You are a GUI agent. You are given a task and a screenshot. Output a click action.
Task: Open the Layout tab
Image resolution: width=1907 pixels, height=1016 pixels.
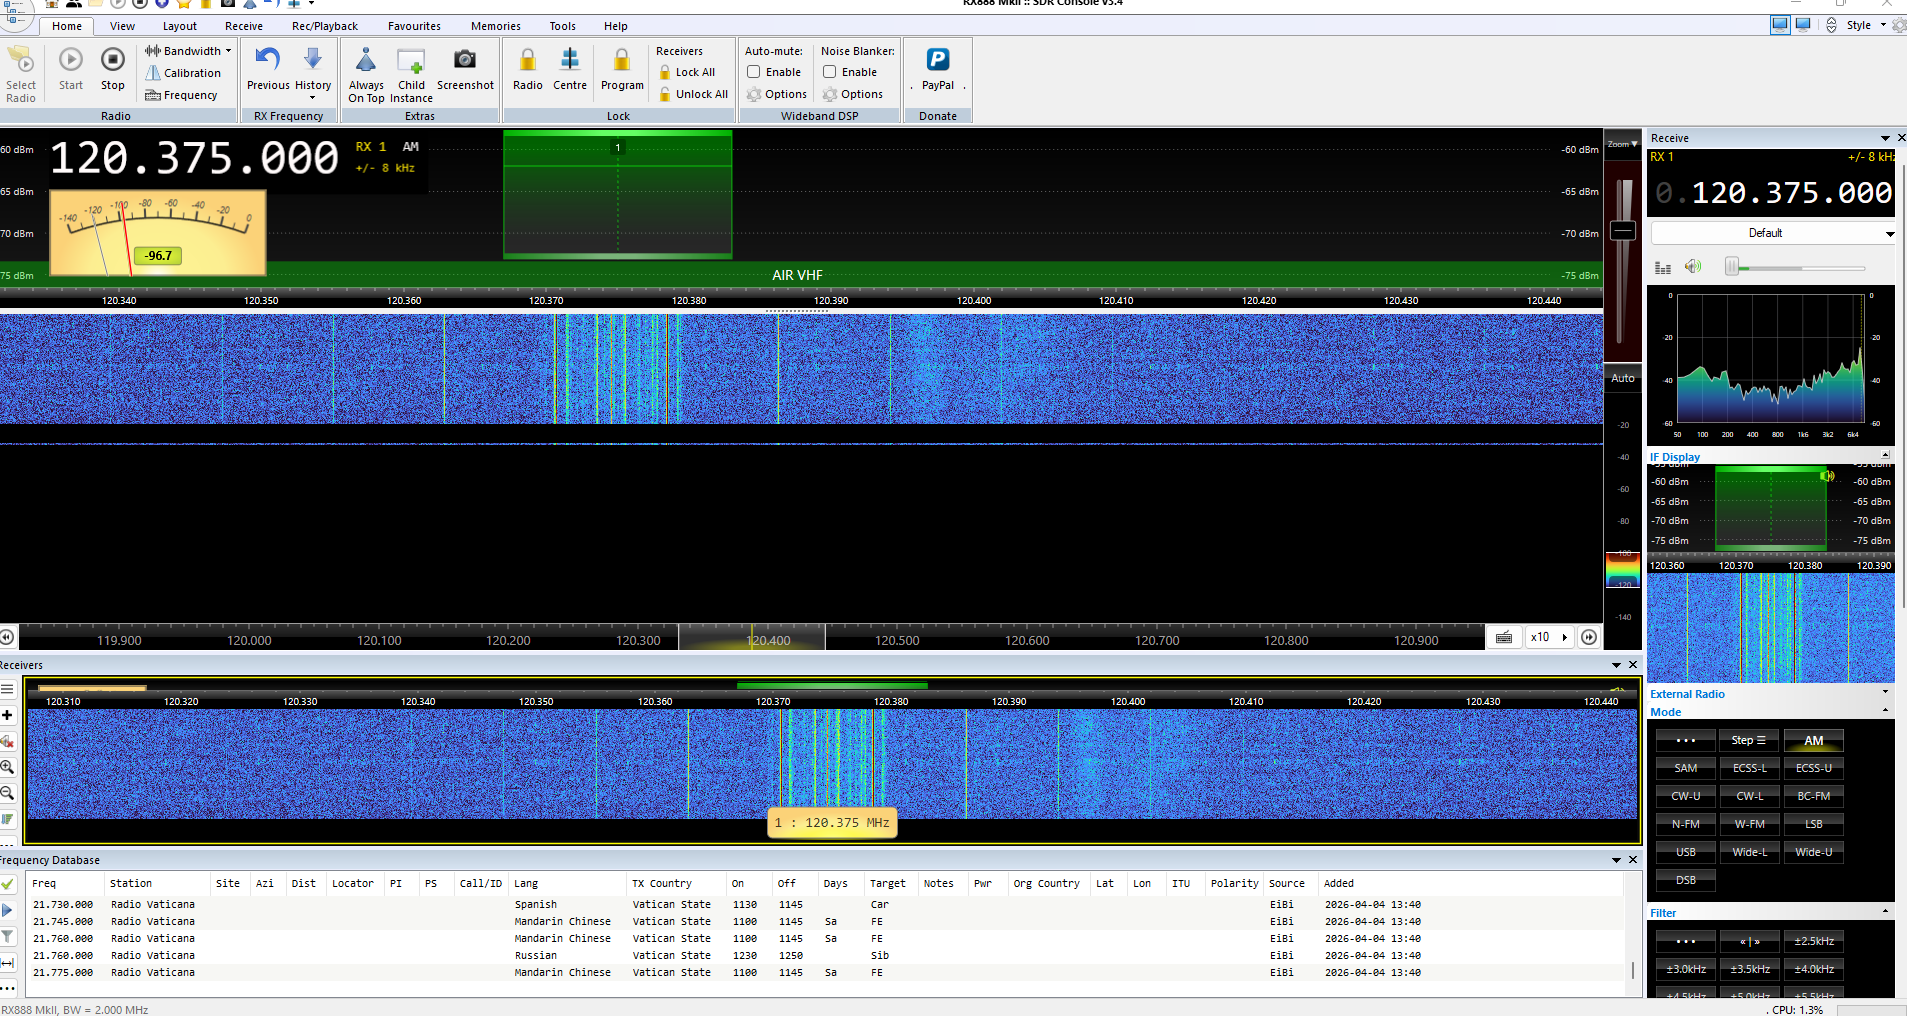(x=180, y=26)
